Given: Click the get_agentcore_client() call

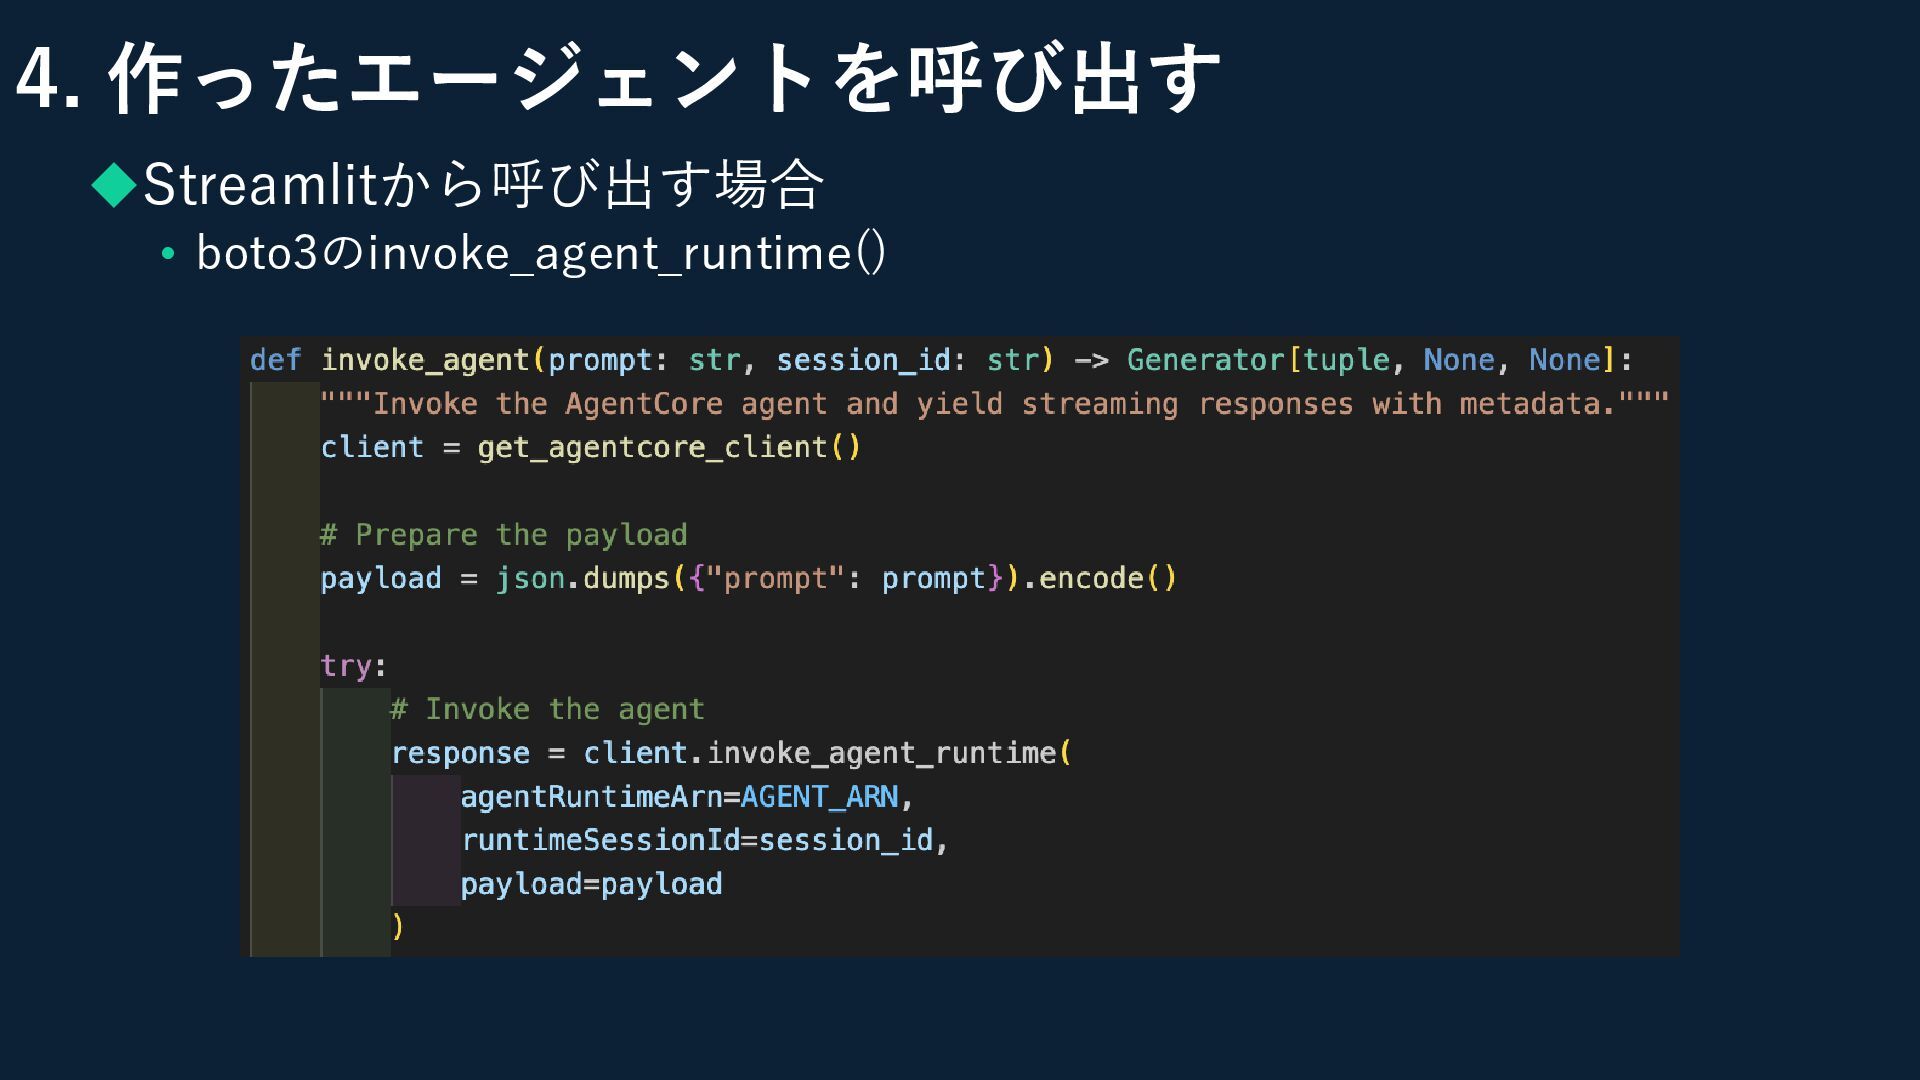Looking at the screenshot, I should click(x=669, y=448).
